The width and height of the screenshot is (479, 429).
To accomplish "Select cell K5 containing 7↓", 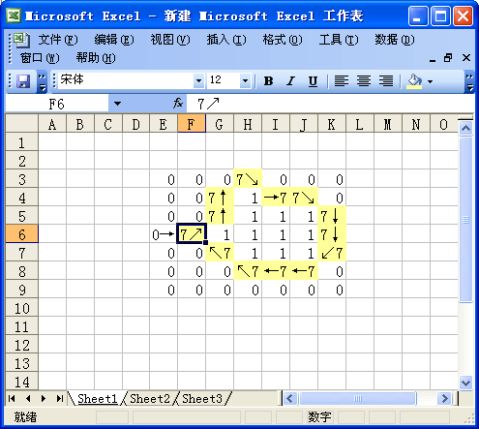I will [x=332, y=216].
